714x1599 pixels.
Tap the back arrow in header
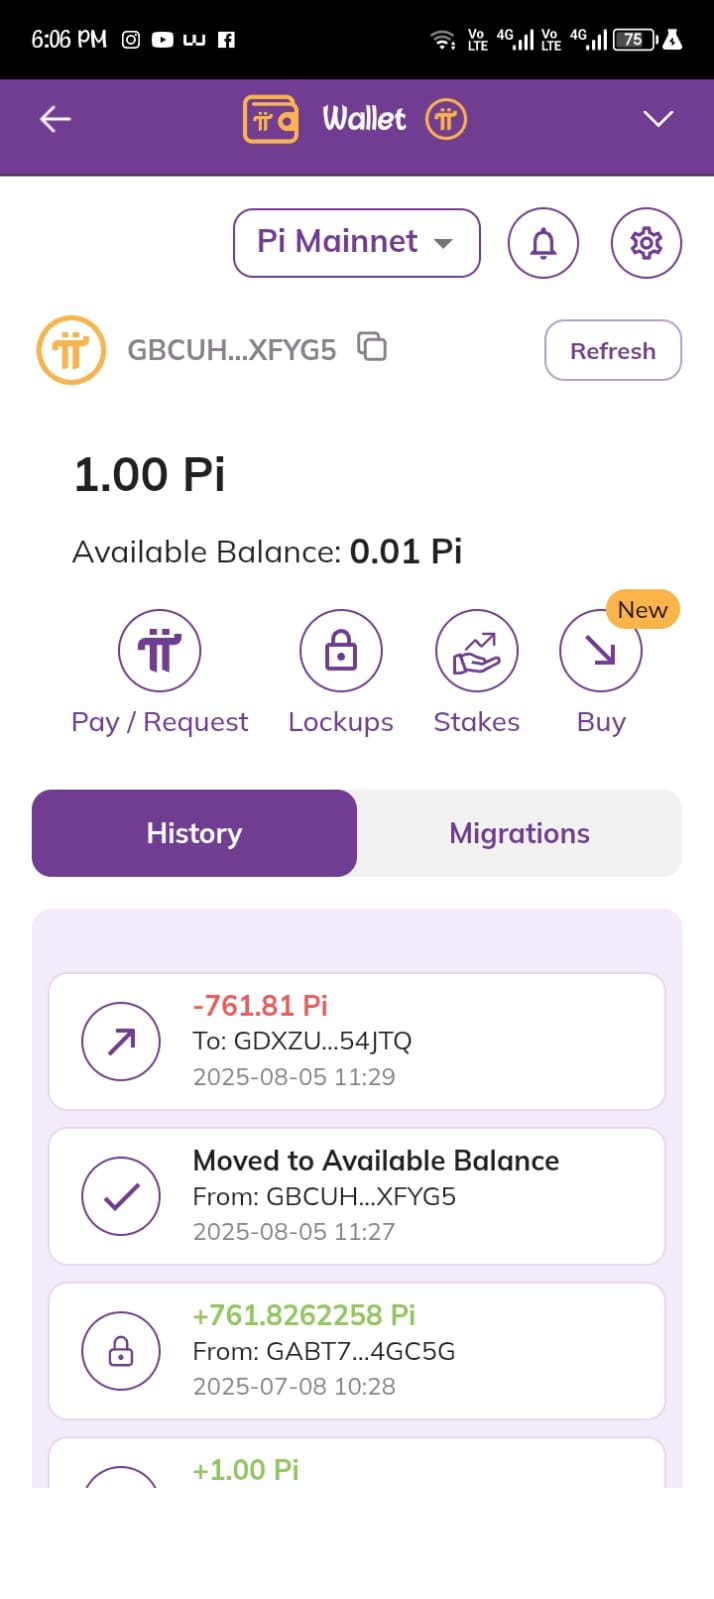tap(55, 119)
